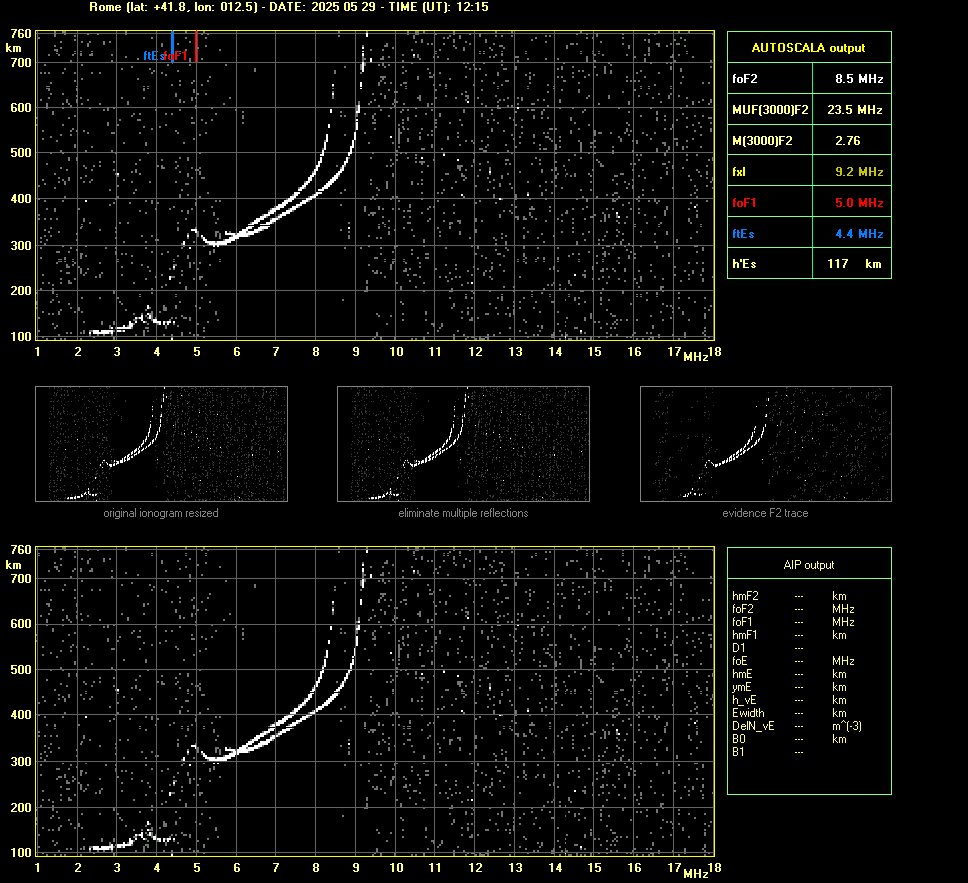Select the hmF1 row in AIP output
968x883 pixels.
click(793, 635)
